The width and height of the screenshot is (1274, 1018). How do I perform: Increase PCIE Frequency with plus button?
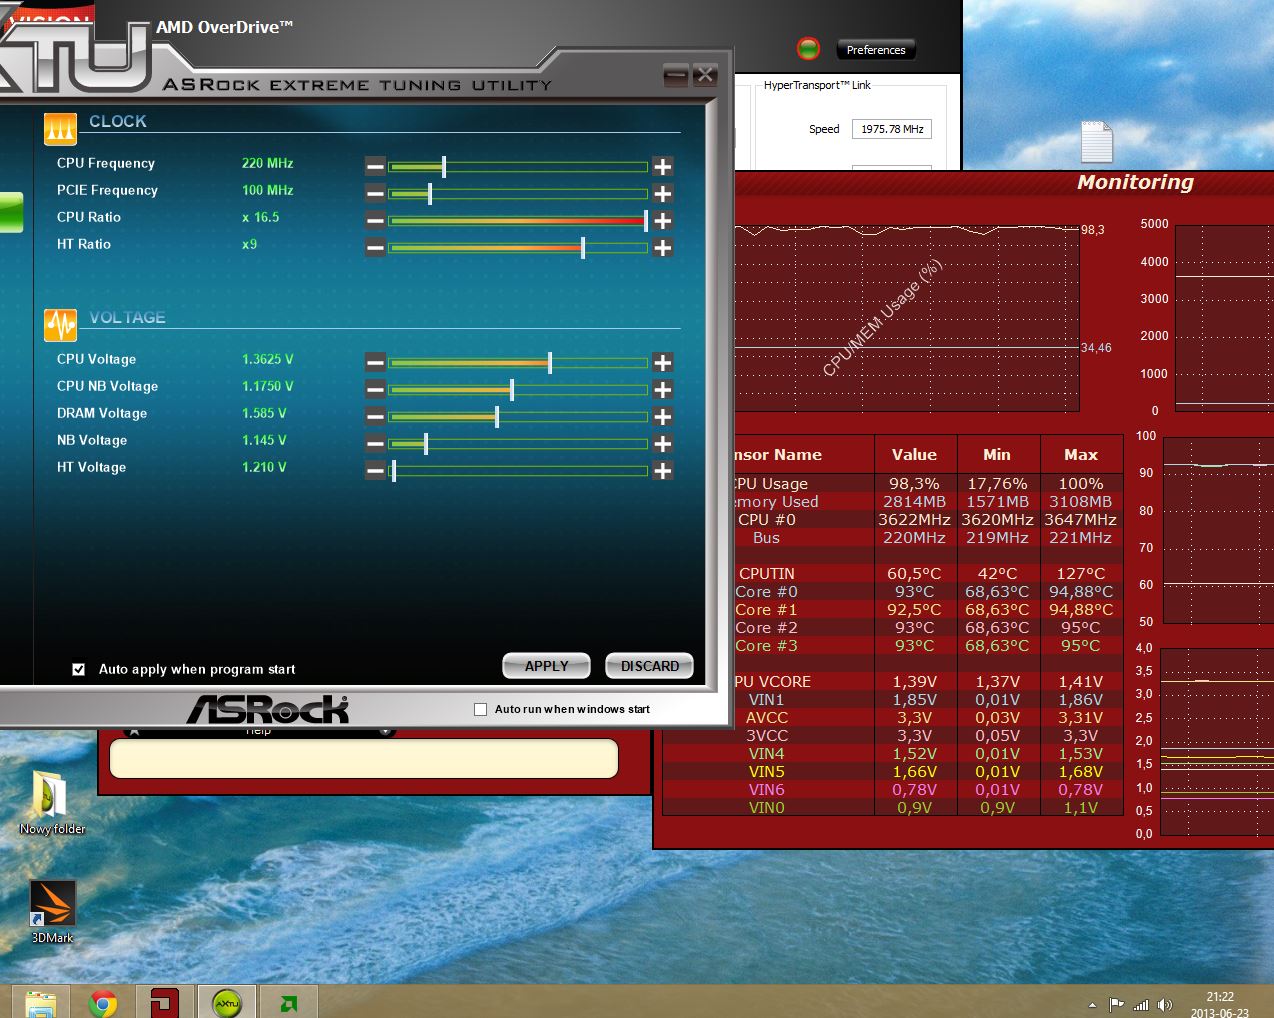point(662,193)
